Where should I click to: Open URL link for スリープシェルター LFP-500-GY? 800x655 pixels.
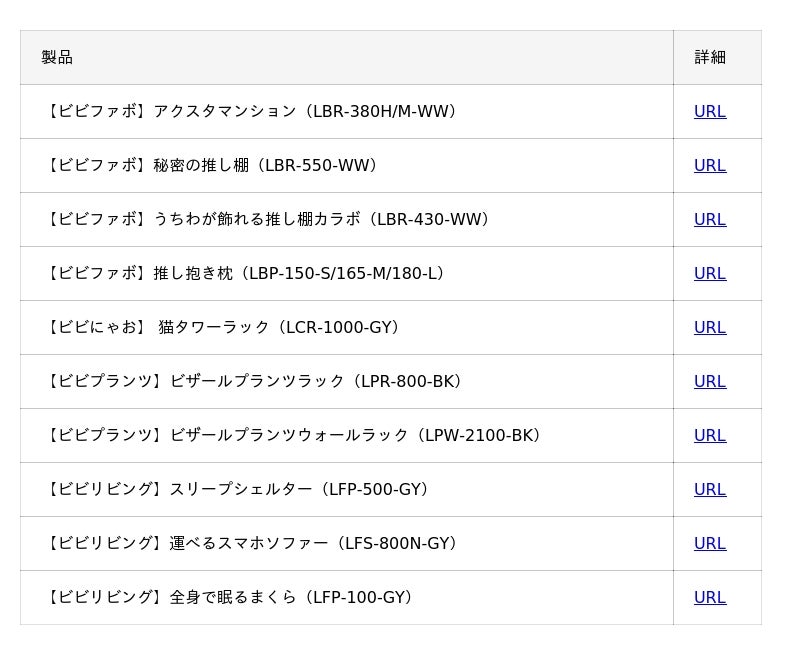pos(710,490)
